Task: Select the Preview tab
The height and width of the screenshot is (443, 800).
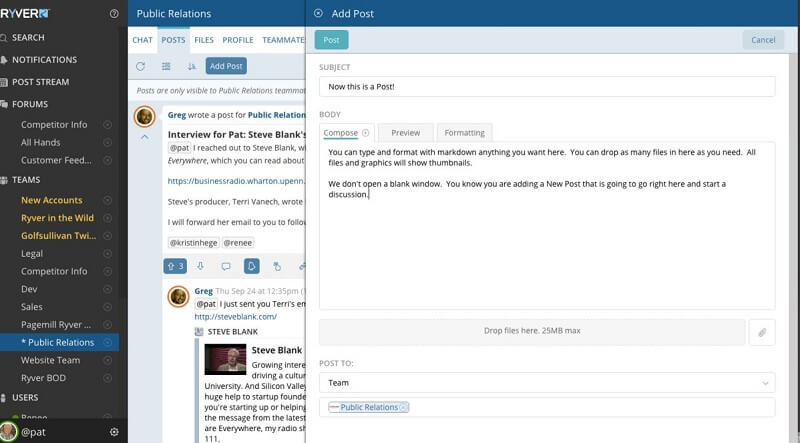Action: click(x=406, y=133)
